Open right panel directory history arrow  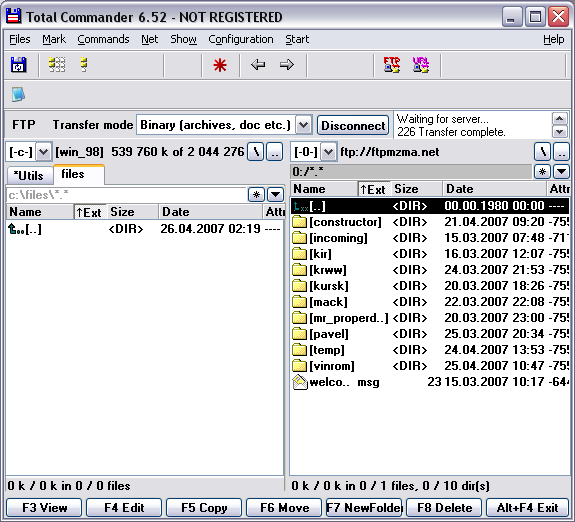coord(561,171)
